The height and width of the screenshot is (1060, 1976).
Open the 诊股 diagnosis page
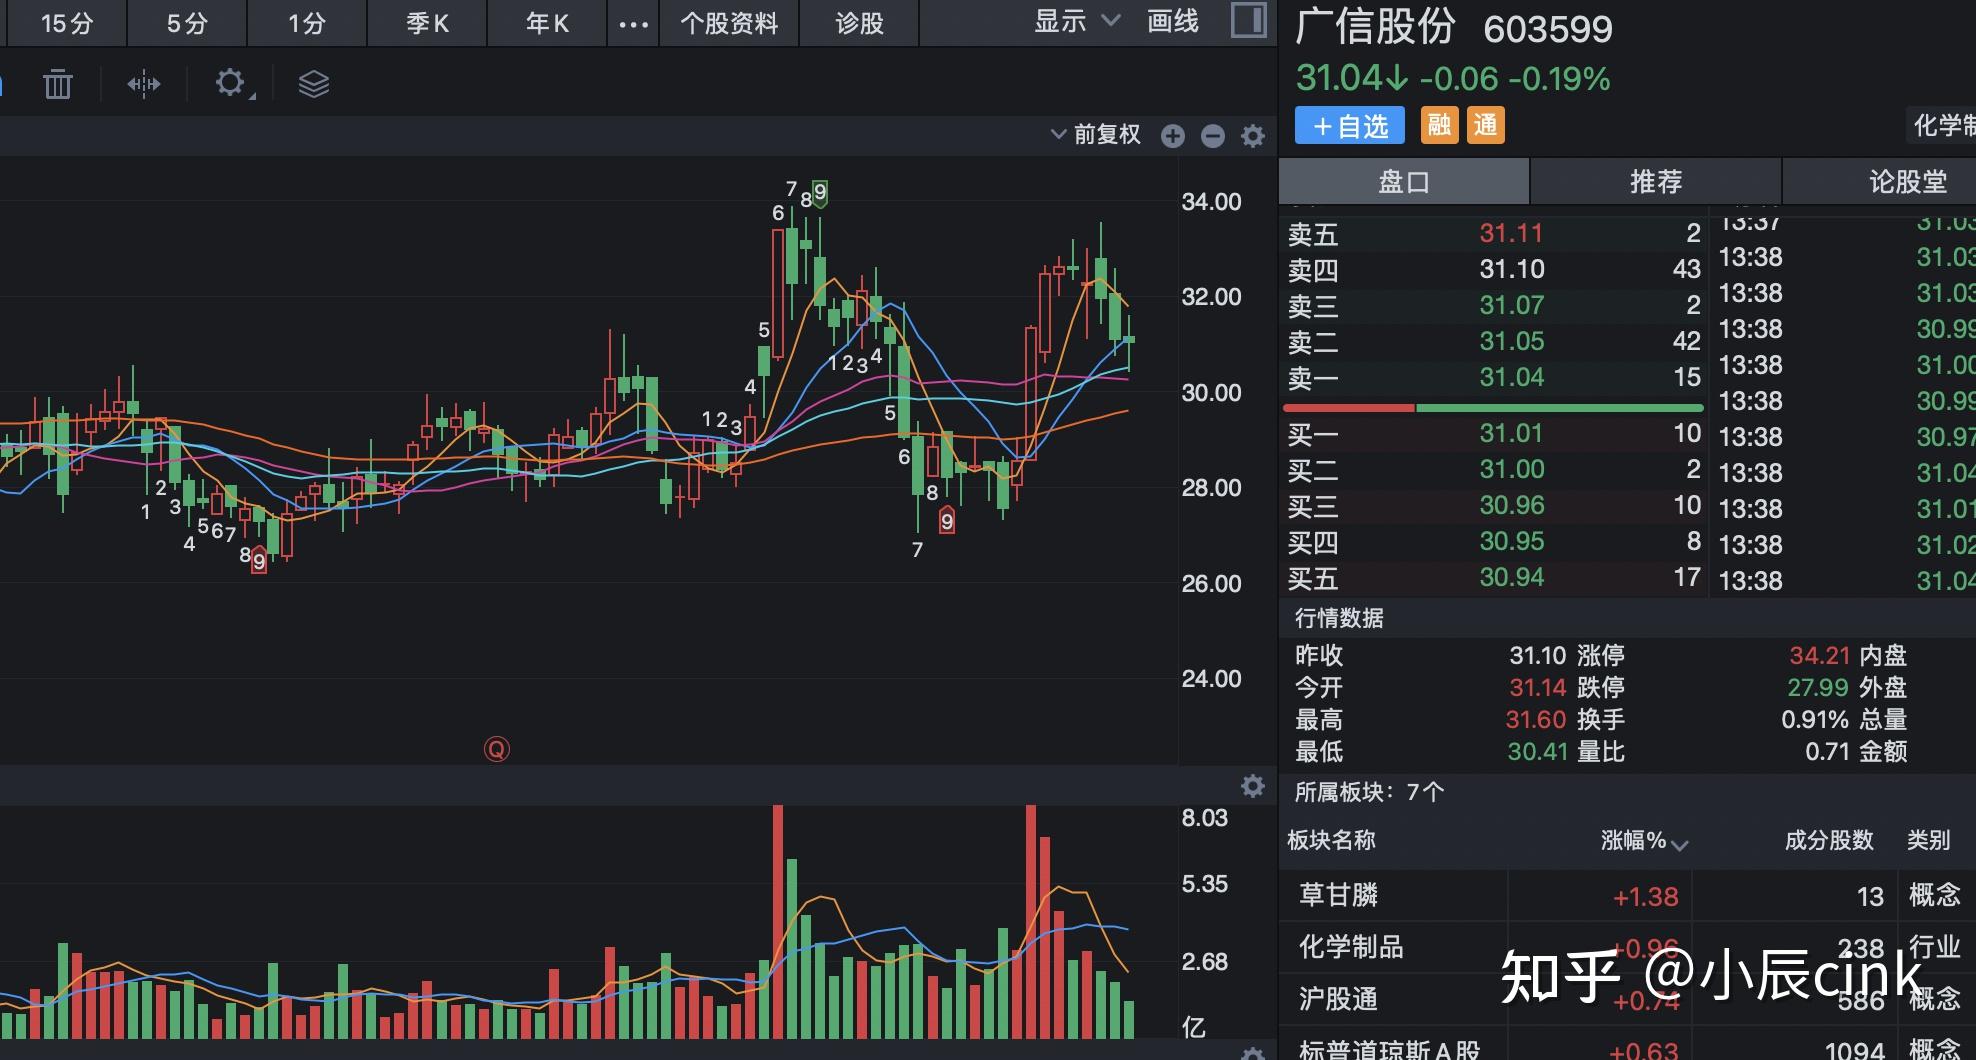click(859, 23)
